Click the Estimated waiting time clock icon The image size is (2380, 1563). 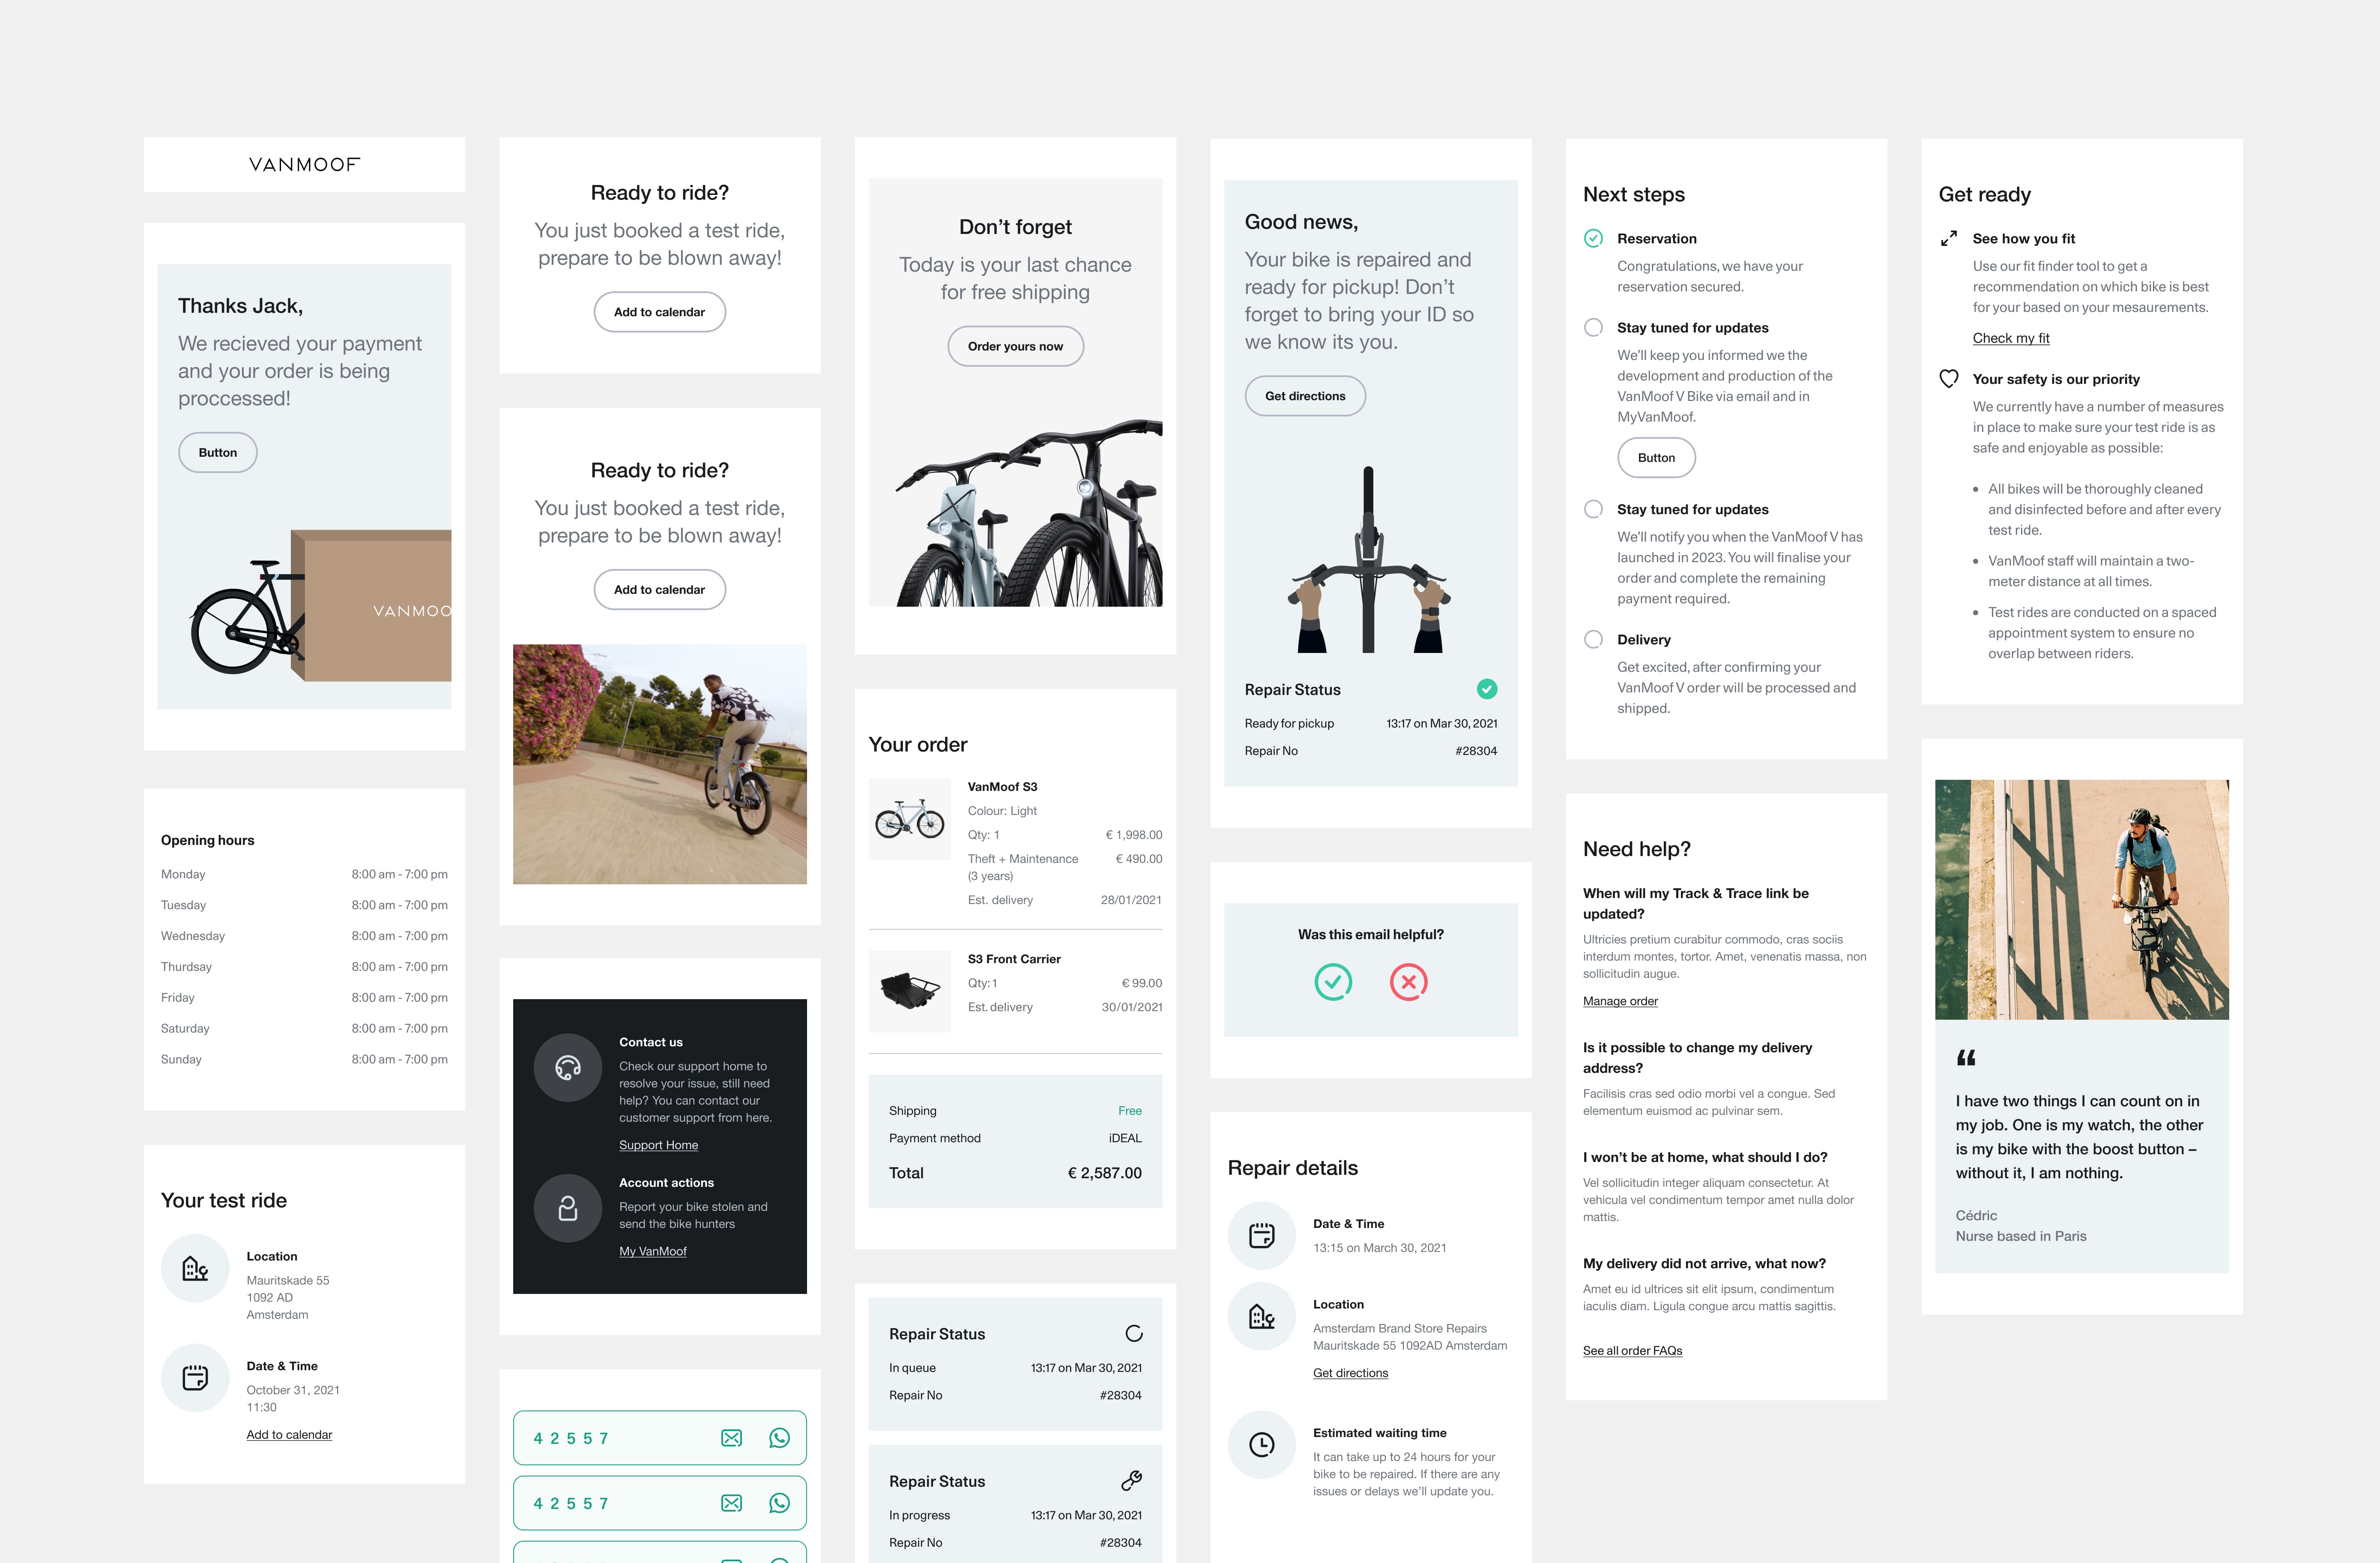pos(1262,1445)
